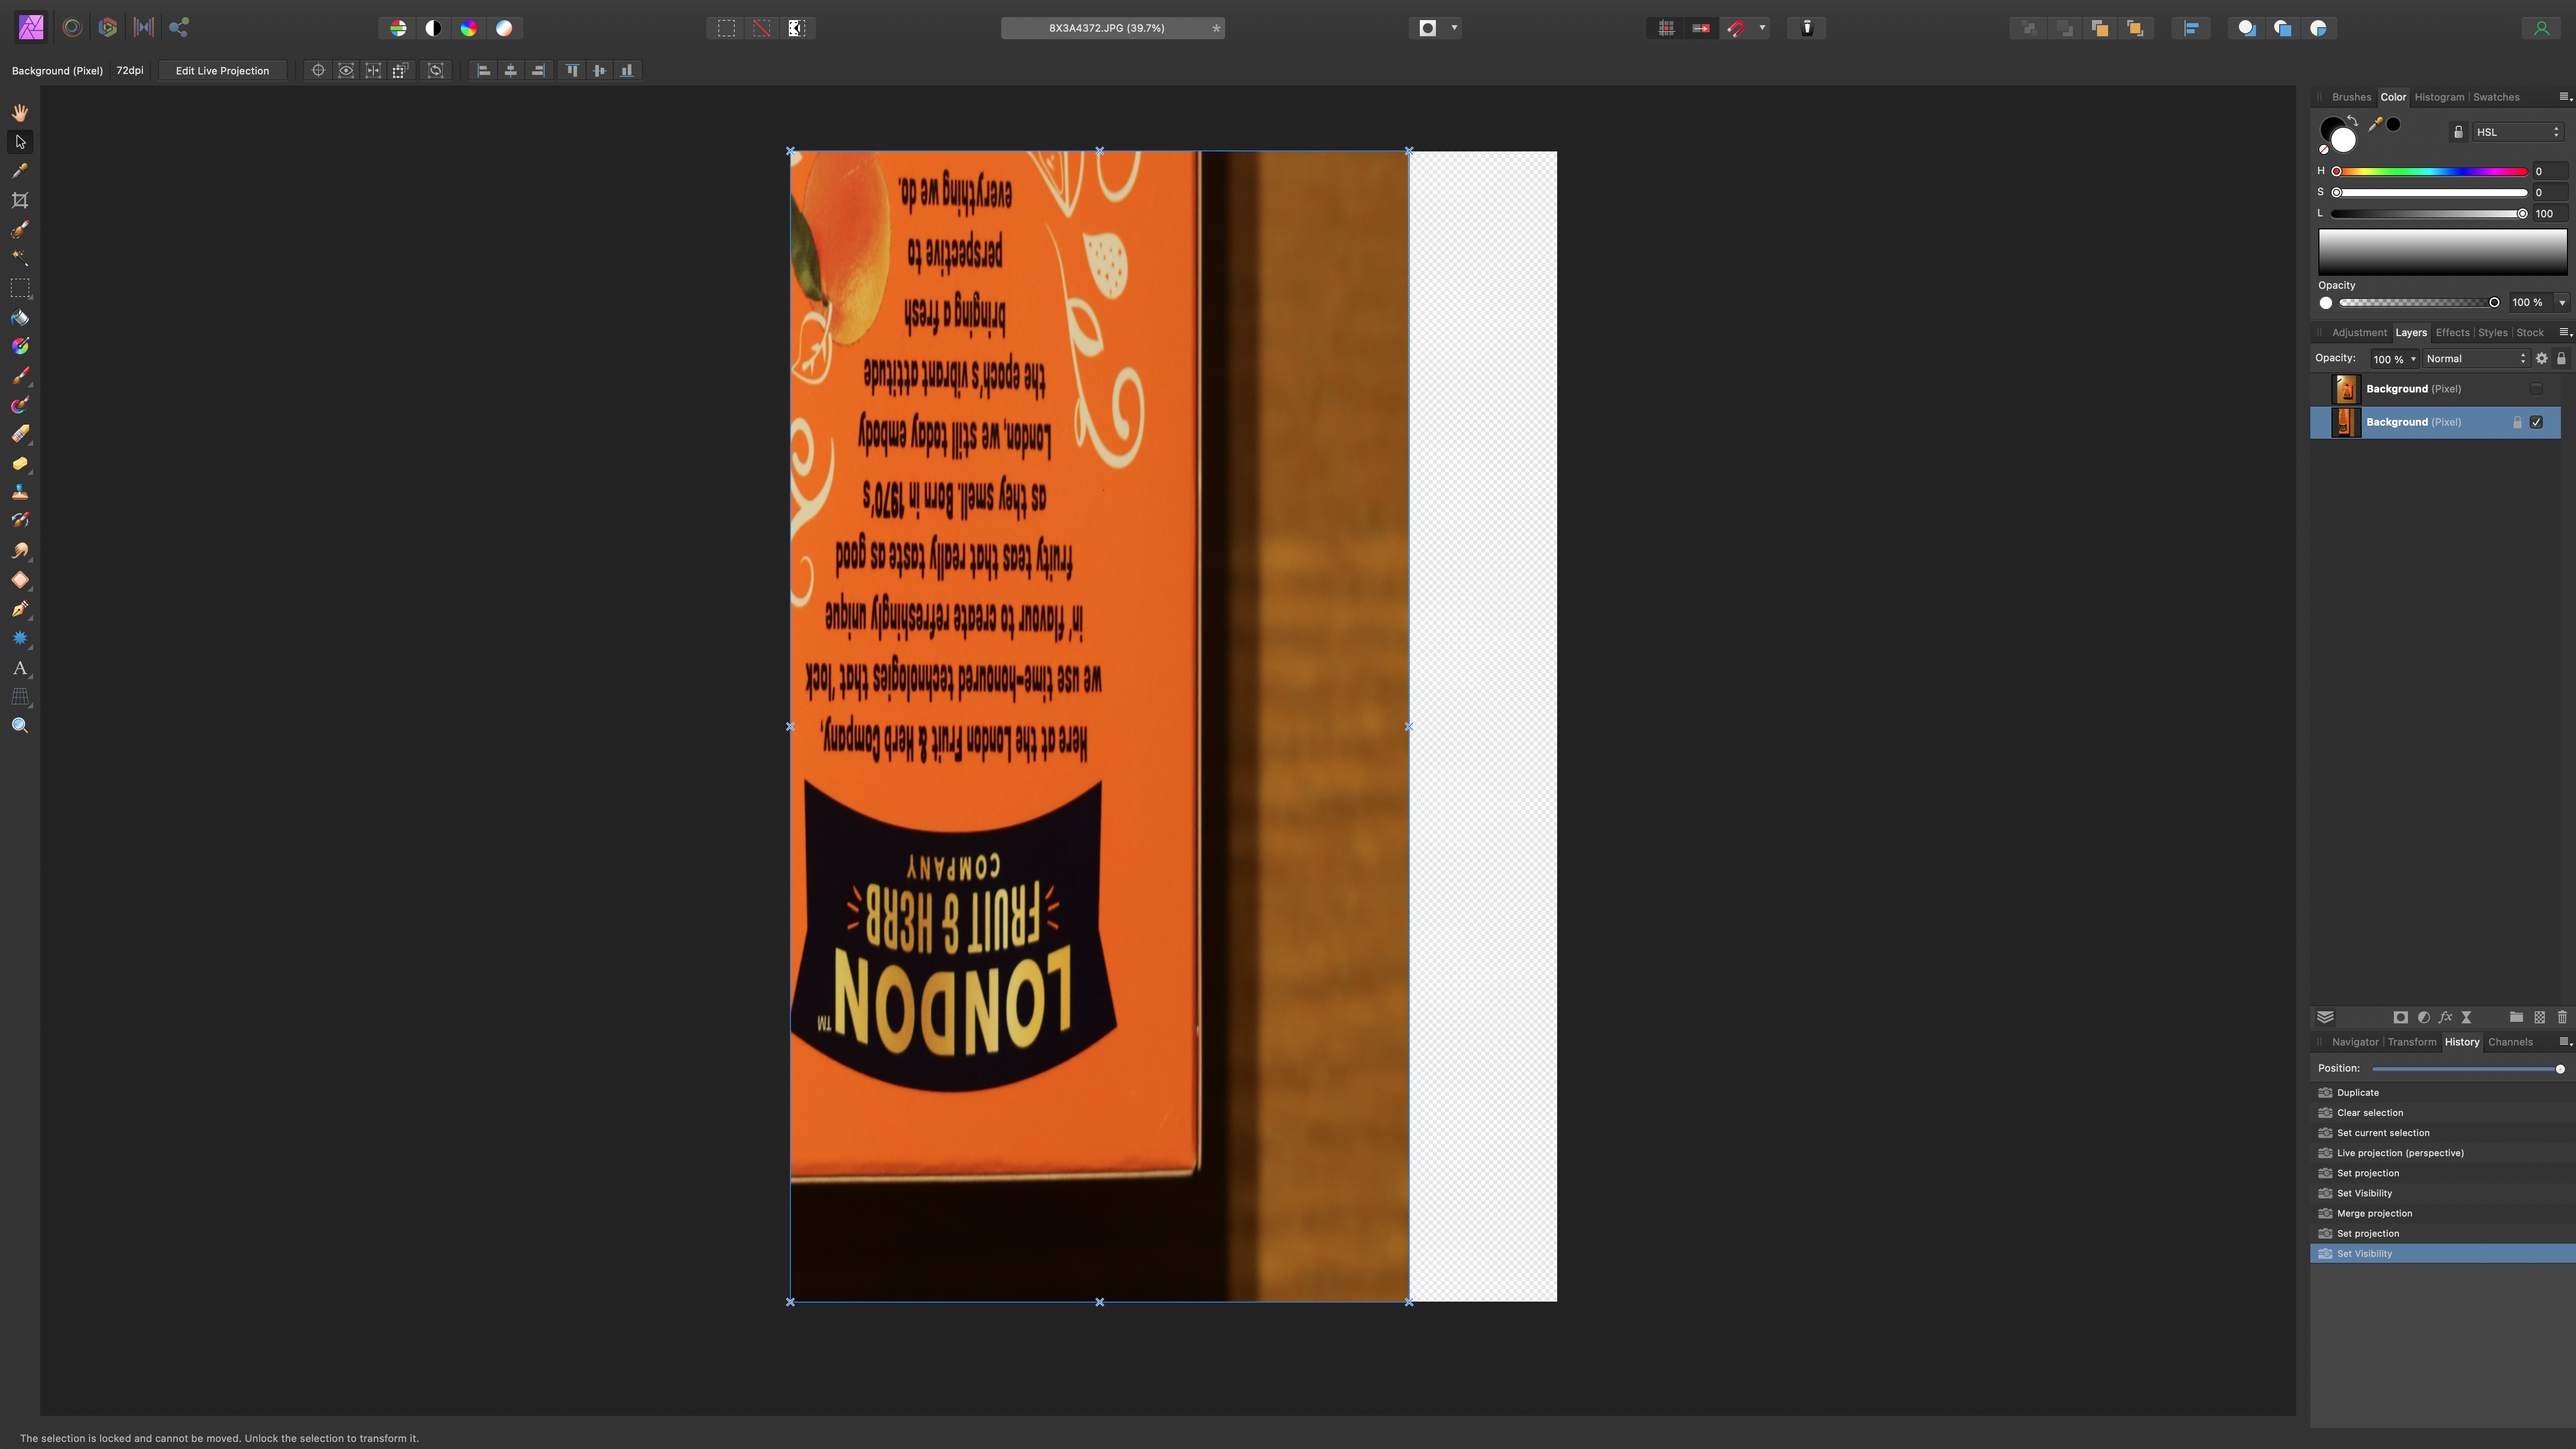The image size is (2576, 1449).
Task: Select the Zoom magnifier tool
Action: click(x=20, y=726)
